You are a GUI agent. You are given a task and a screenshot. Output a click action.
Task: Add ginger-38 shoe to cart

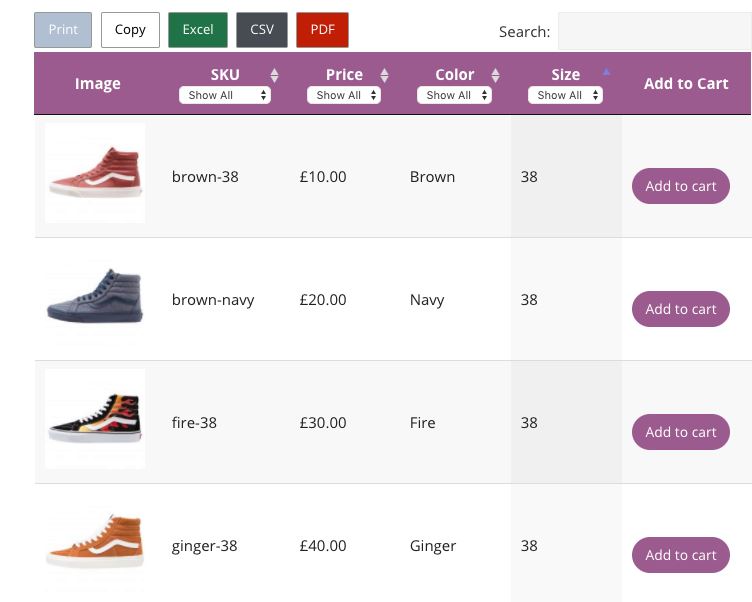point(681,555)
